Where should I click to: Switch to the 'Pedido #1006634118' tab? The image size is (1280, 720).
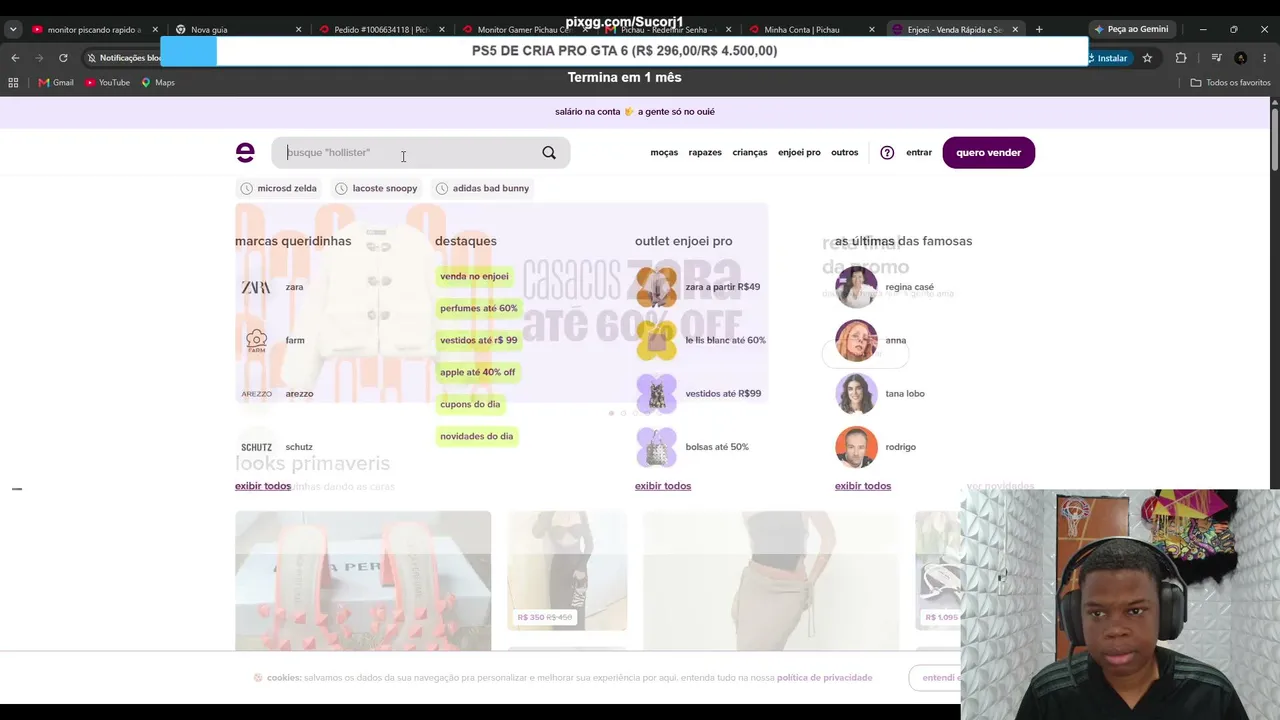click(381, 30)
